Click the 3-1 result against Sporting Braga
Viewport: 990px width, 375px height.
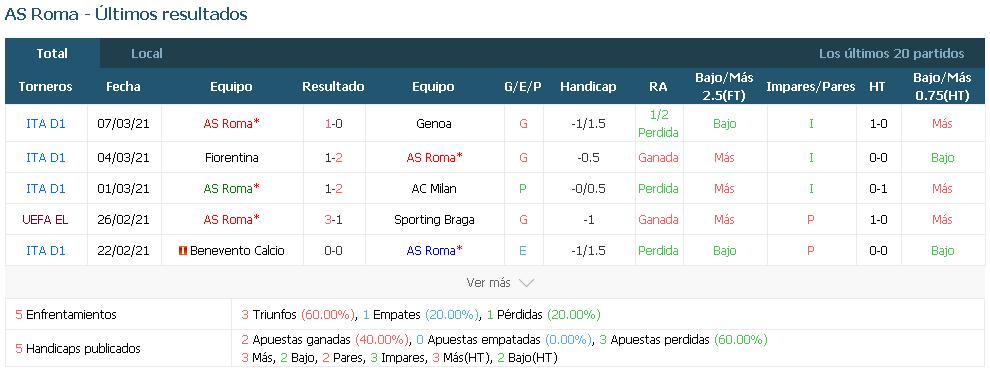333,220
